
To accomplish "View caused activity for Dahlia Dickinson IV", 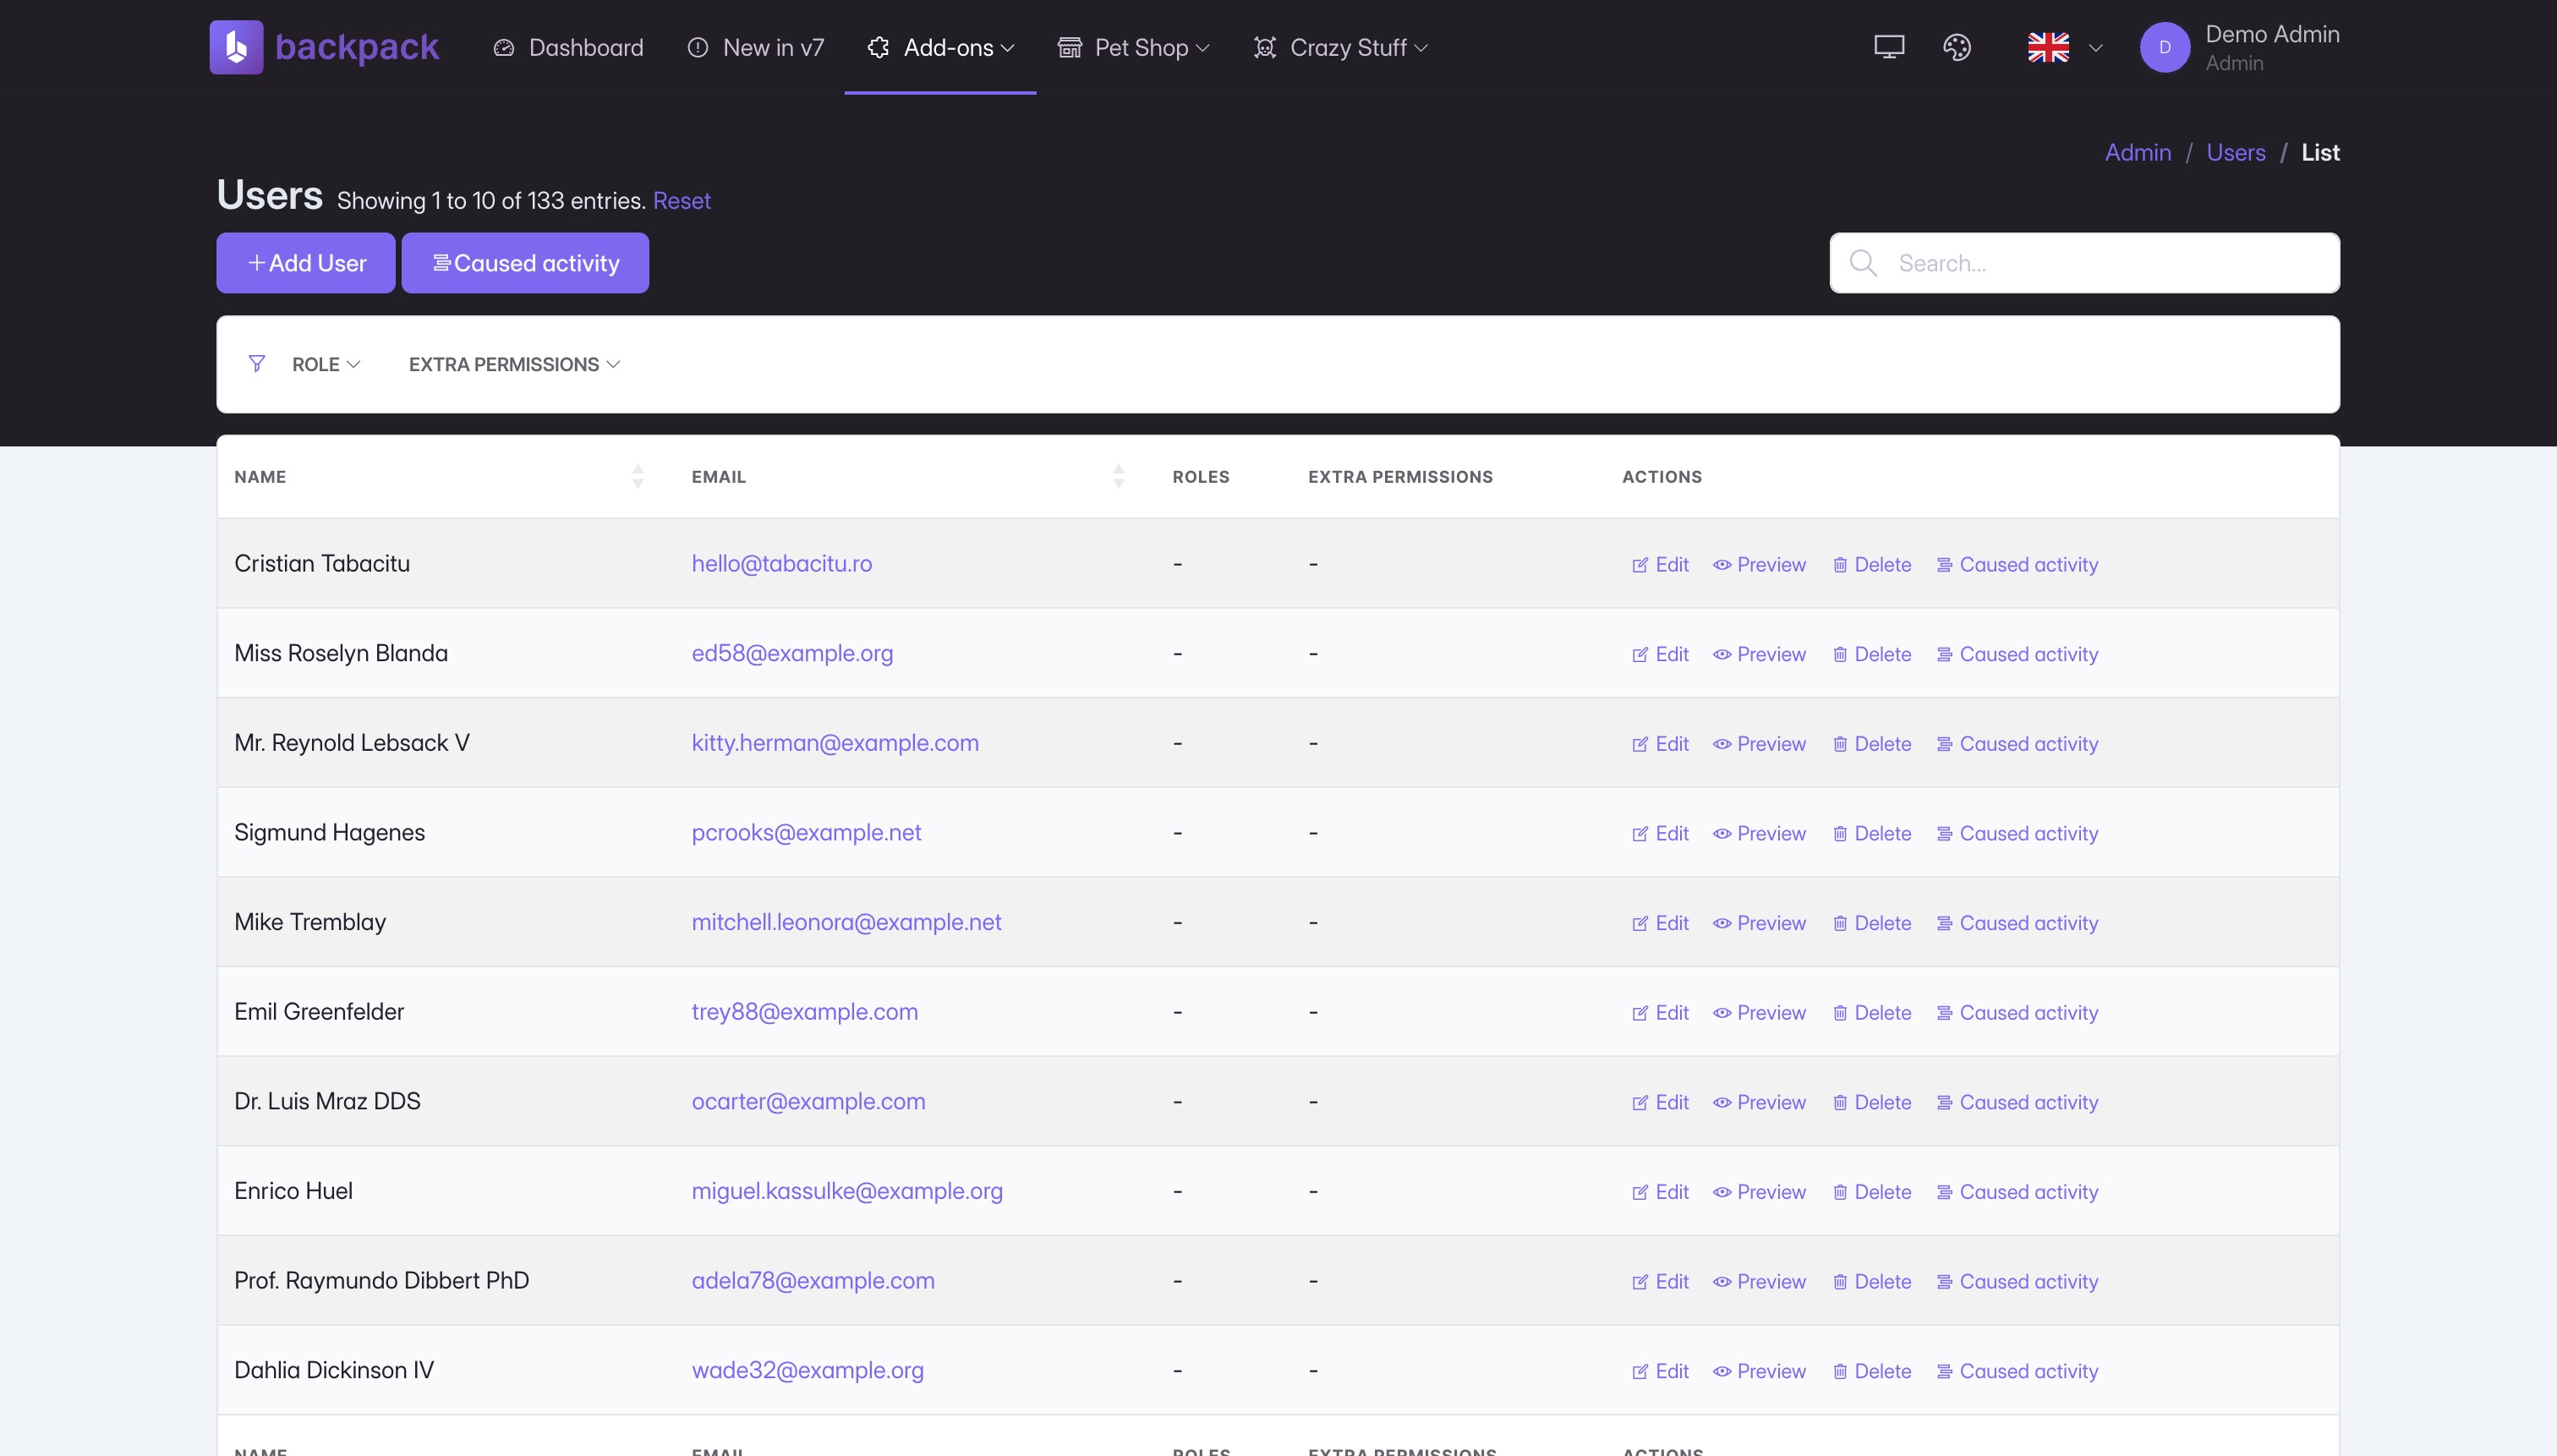I will (x=2017, y=1371).
